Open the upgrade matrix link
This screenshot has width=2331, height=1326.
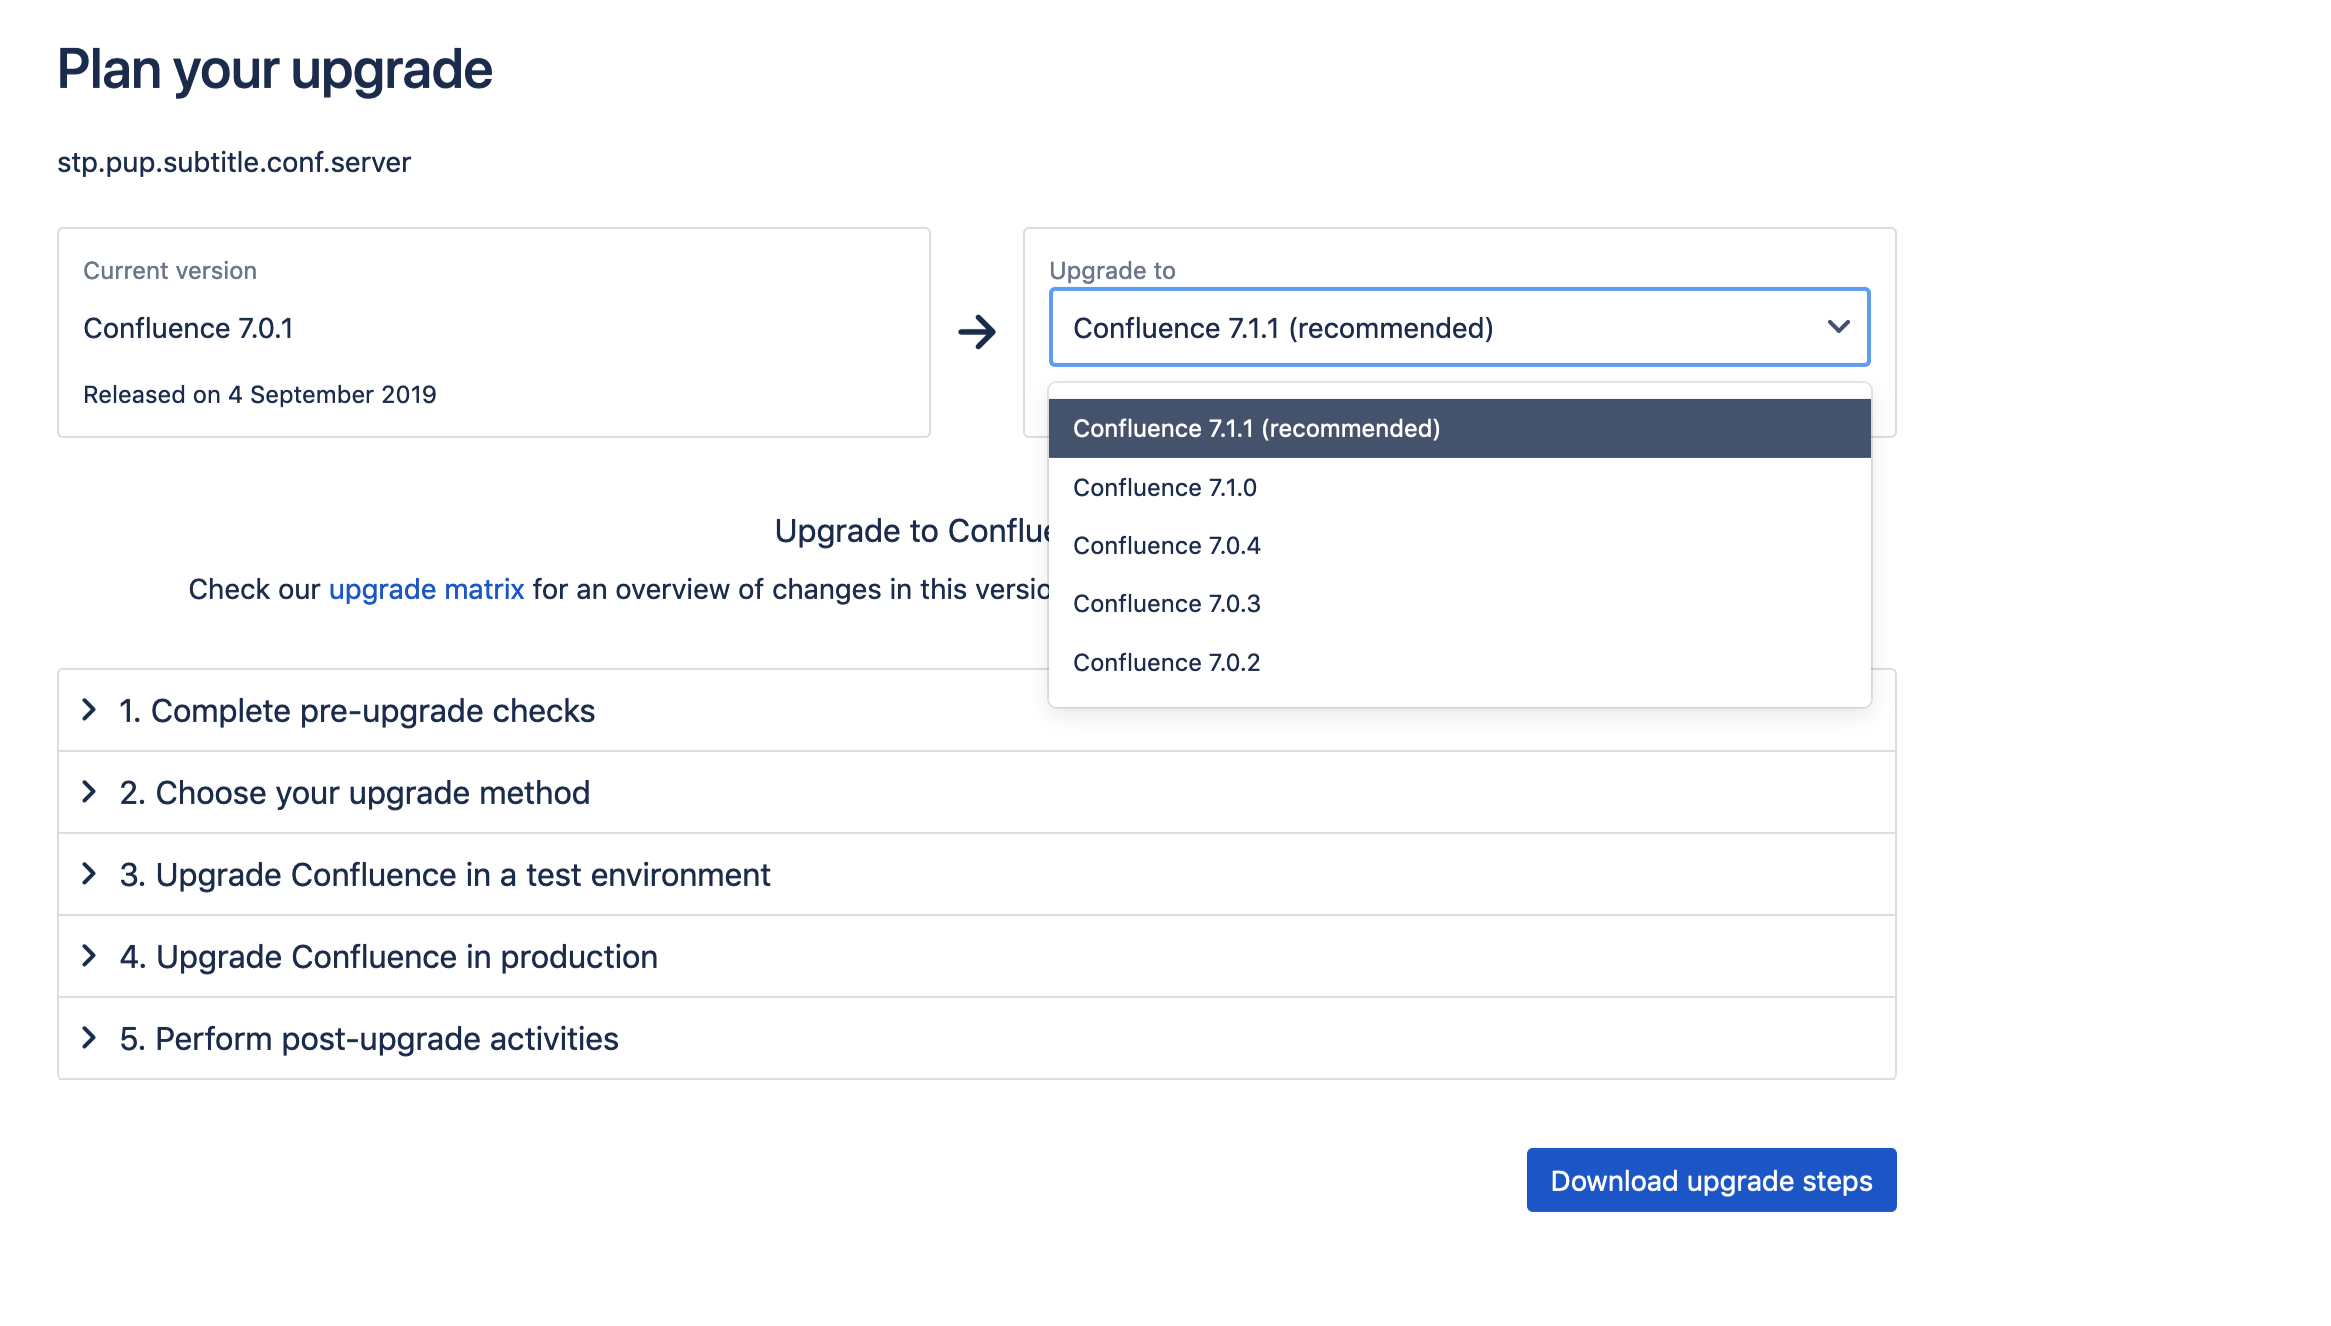point(426,589)
